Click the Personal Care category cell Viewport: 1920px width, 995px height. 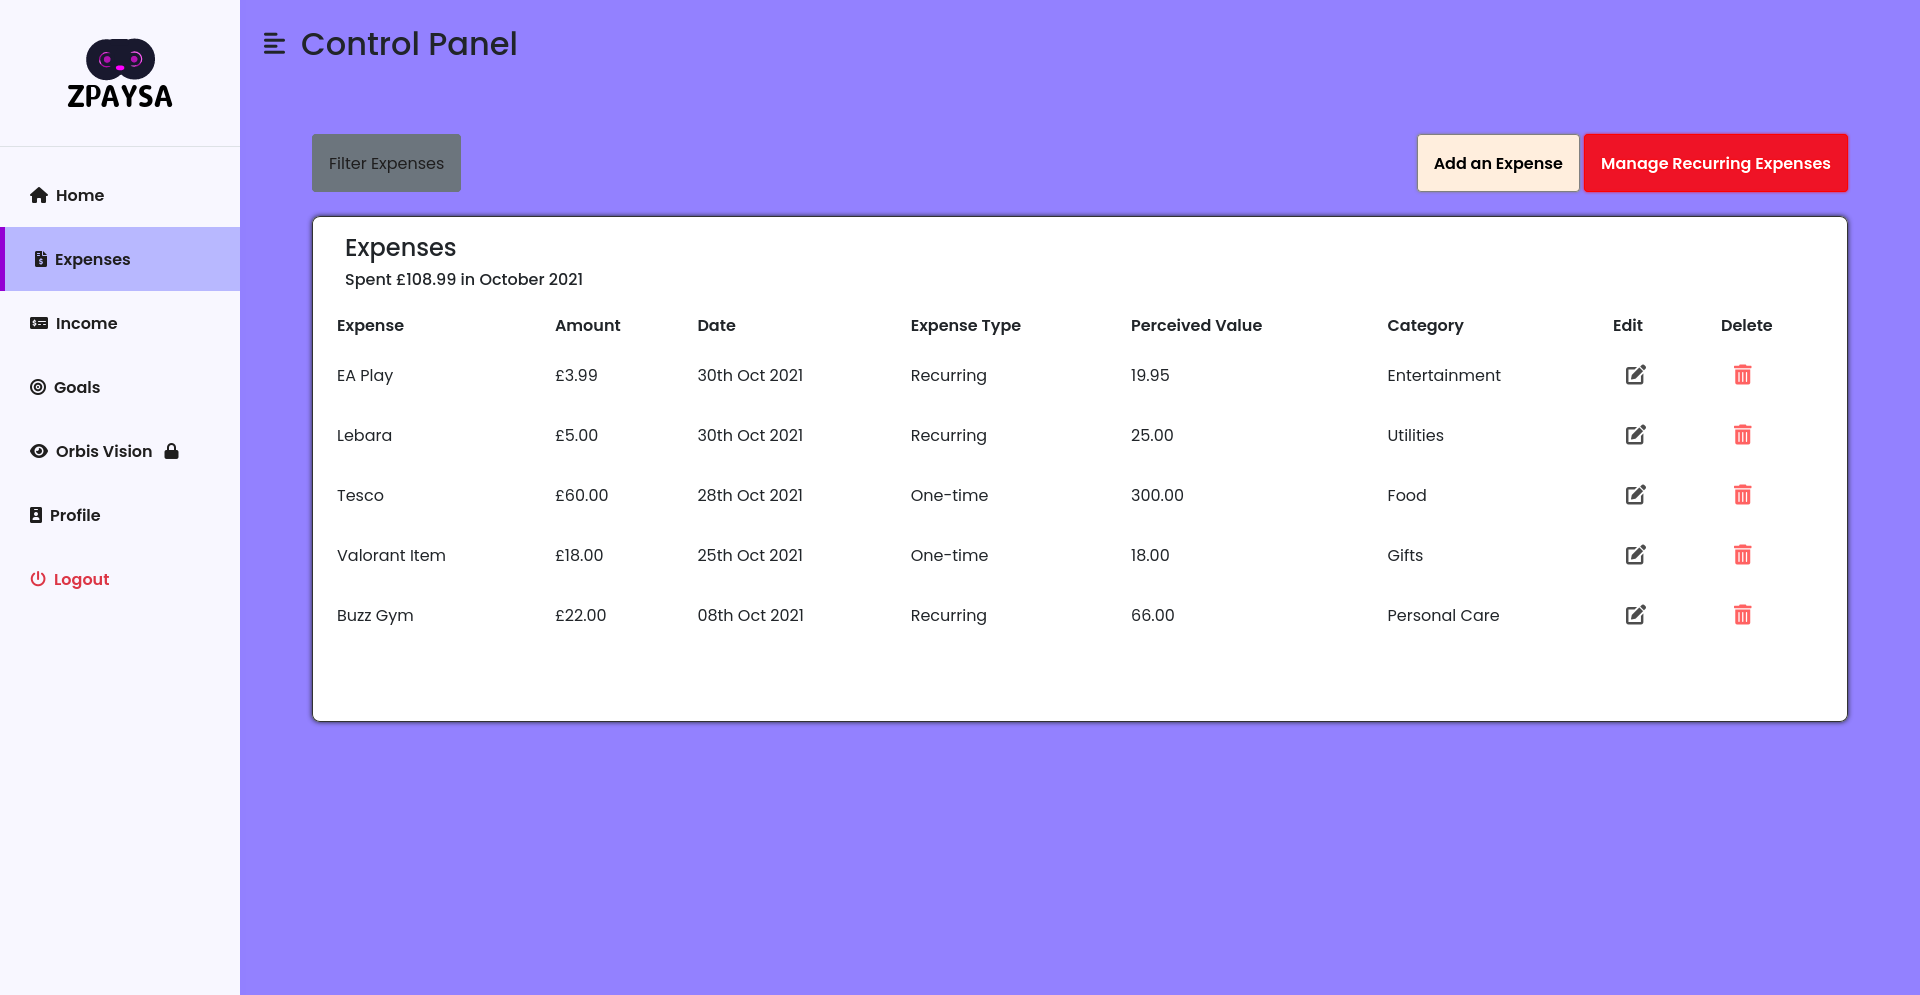coord(1443,615)
